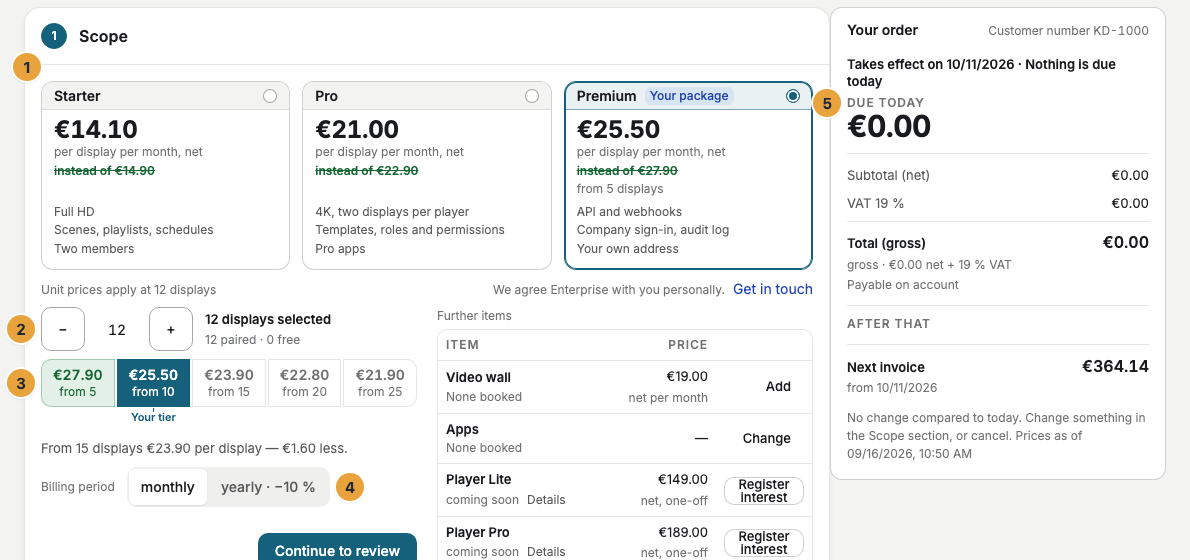Increase display count with plus button
The height and width of the screenshot is (560, 1190).
[x=171, y=329]
